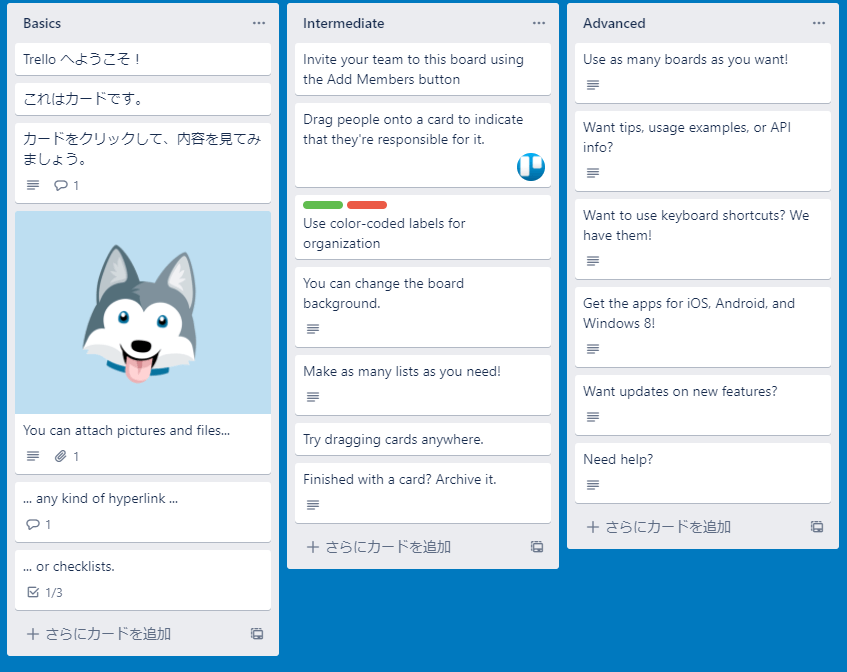Screen dimensions: 847x672
Task: Open the Use color-coded labels card text
Action: pyautogui.click(x=384, y=233)
